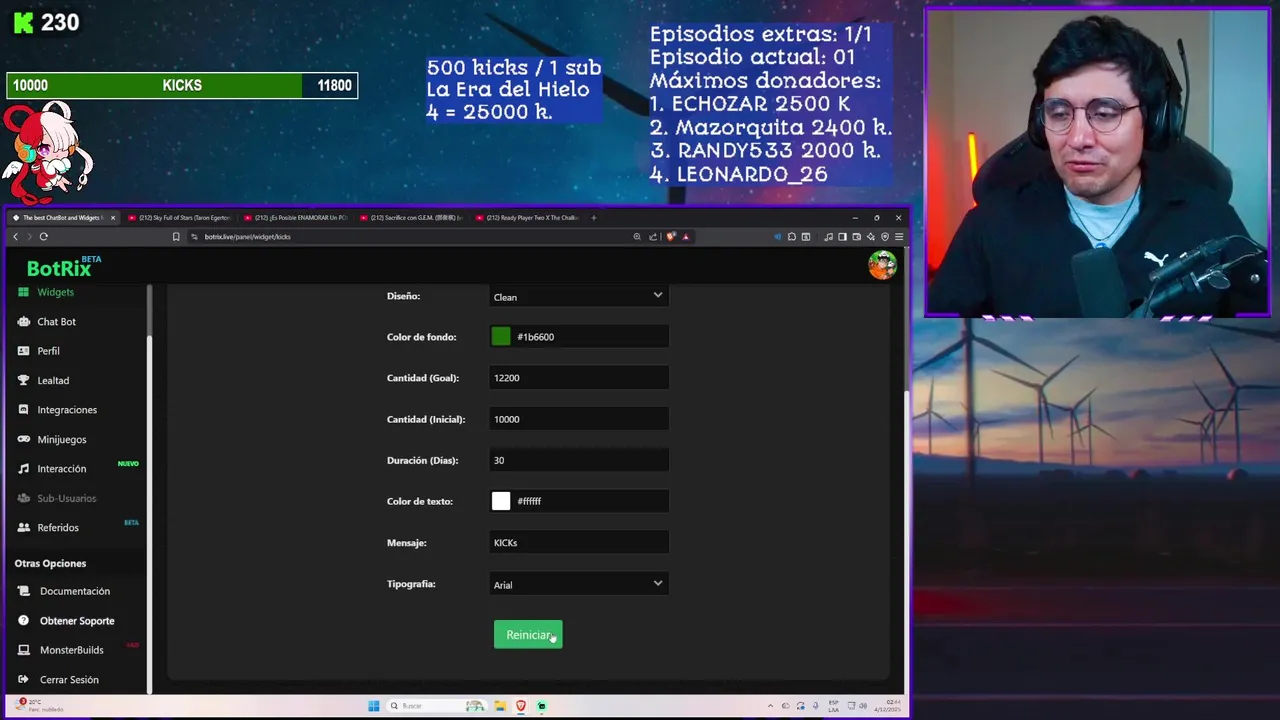1280x720 pixels.
Task: Click the browser forward arrow
Action: 29,237
